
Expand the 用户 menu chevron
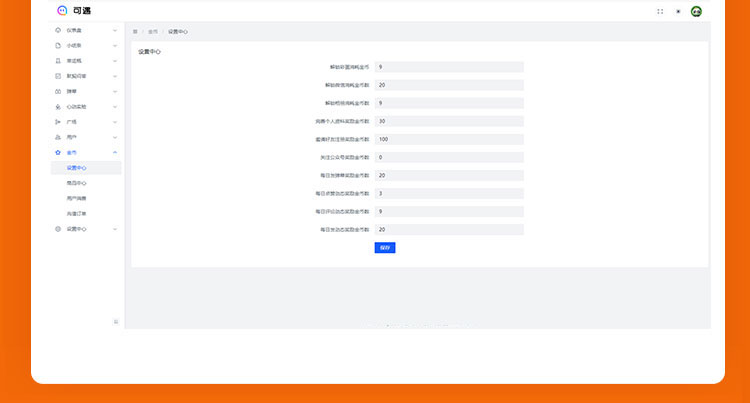[x=115, y=137]
